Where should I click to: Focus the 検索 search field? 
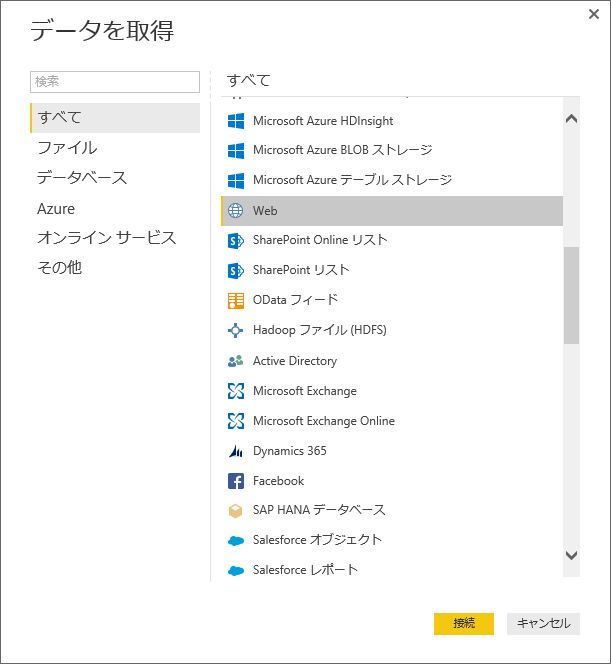coord(115,82)
